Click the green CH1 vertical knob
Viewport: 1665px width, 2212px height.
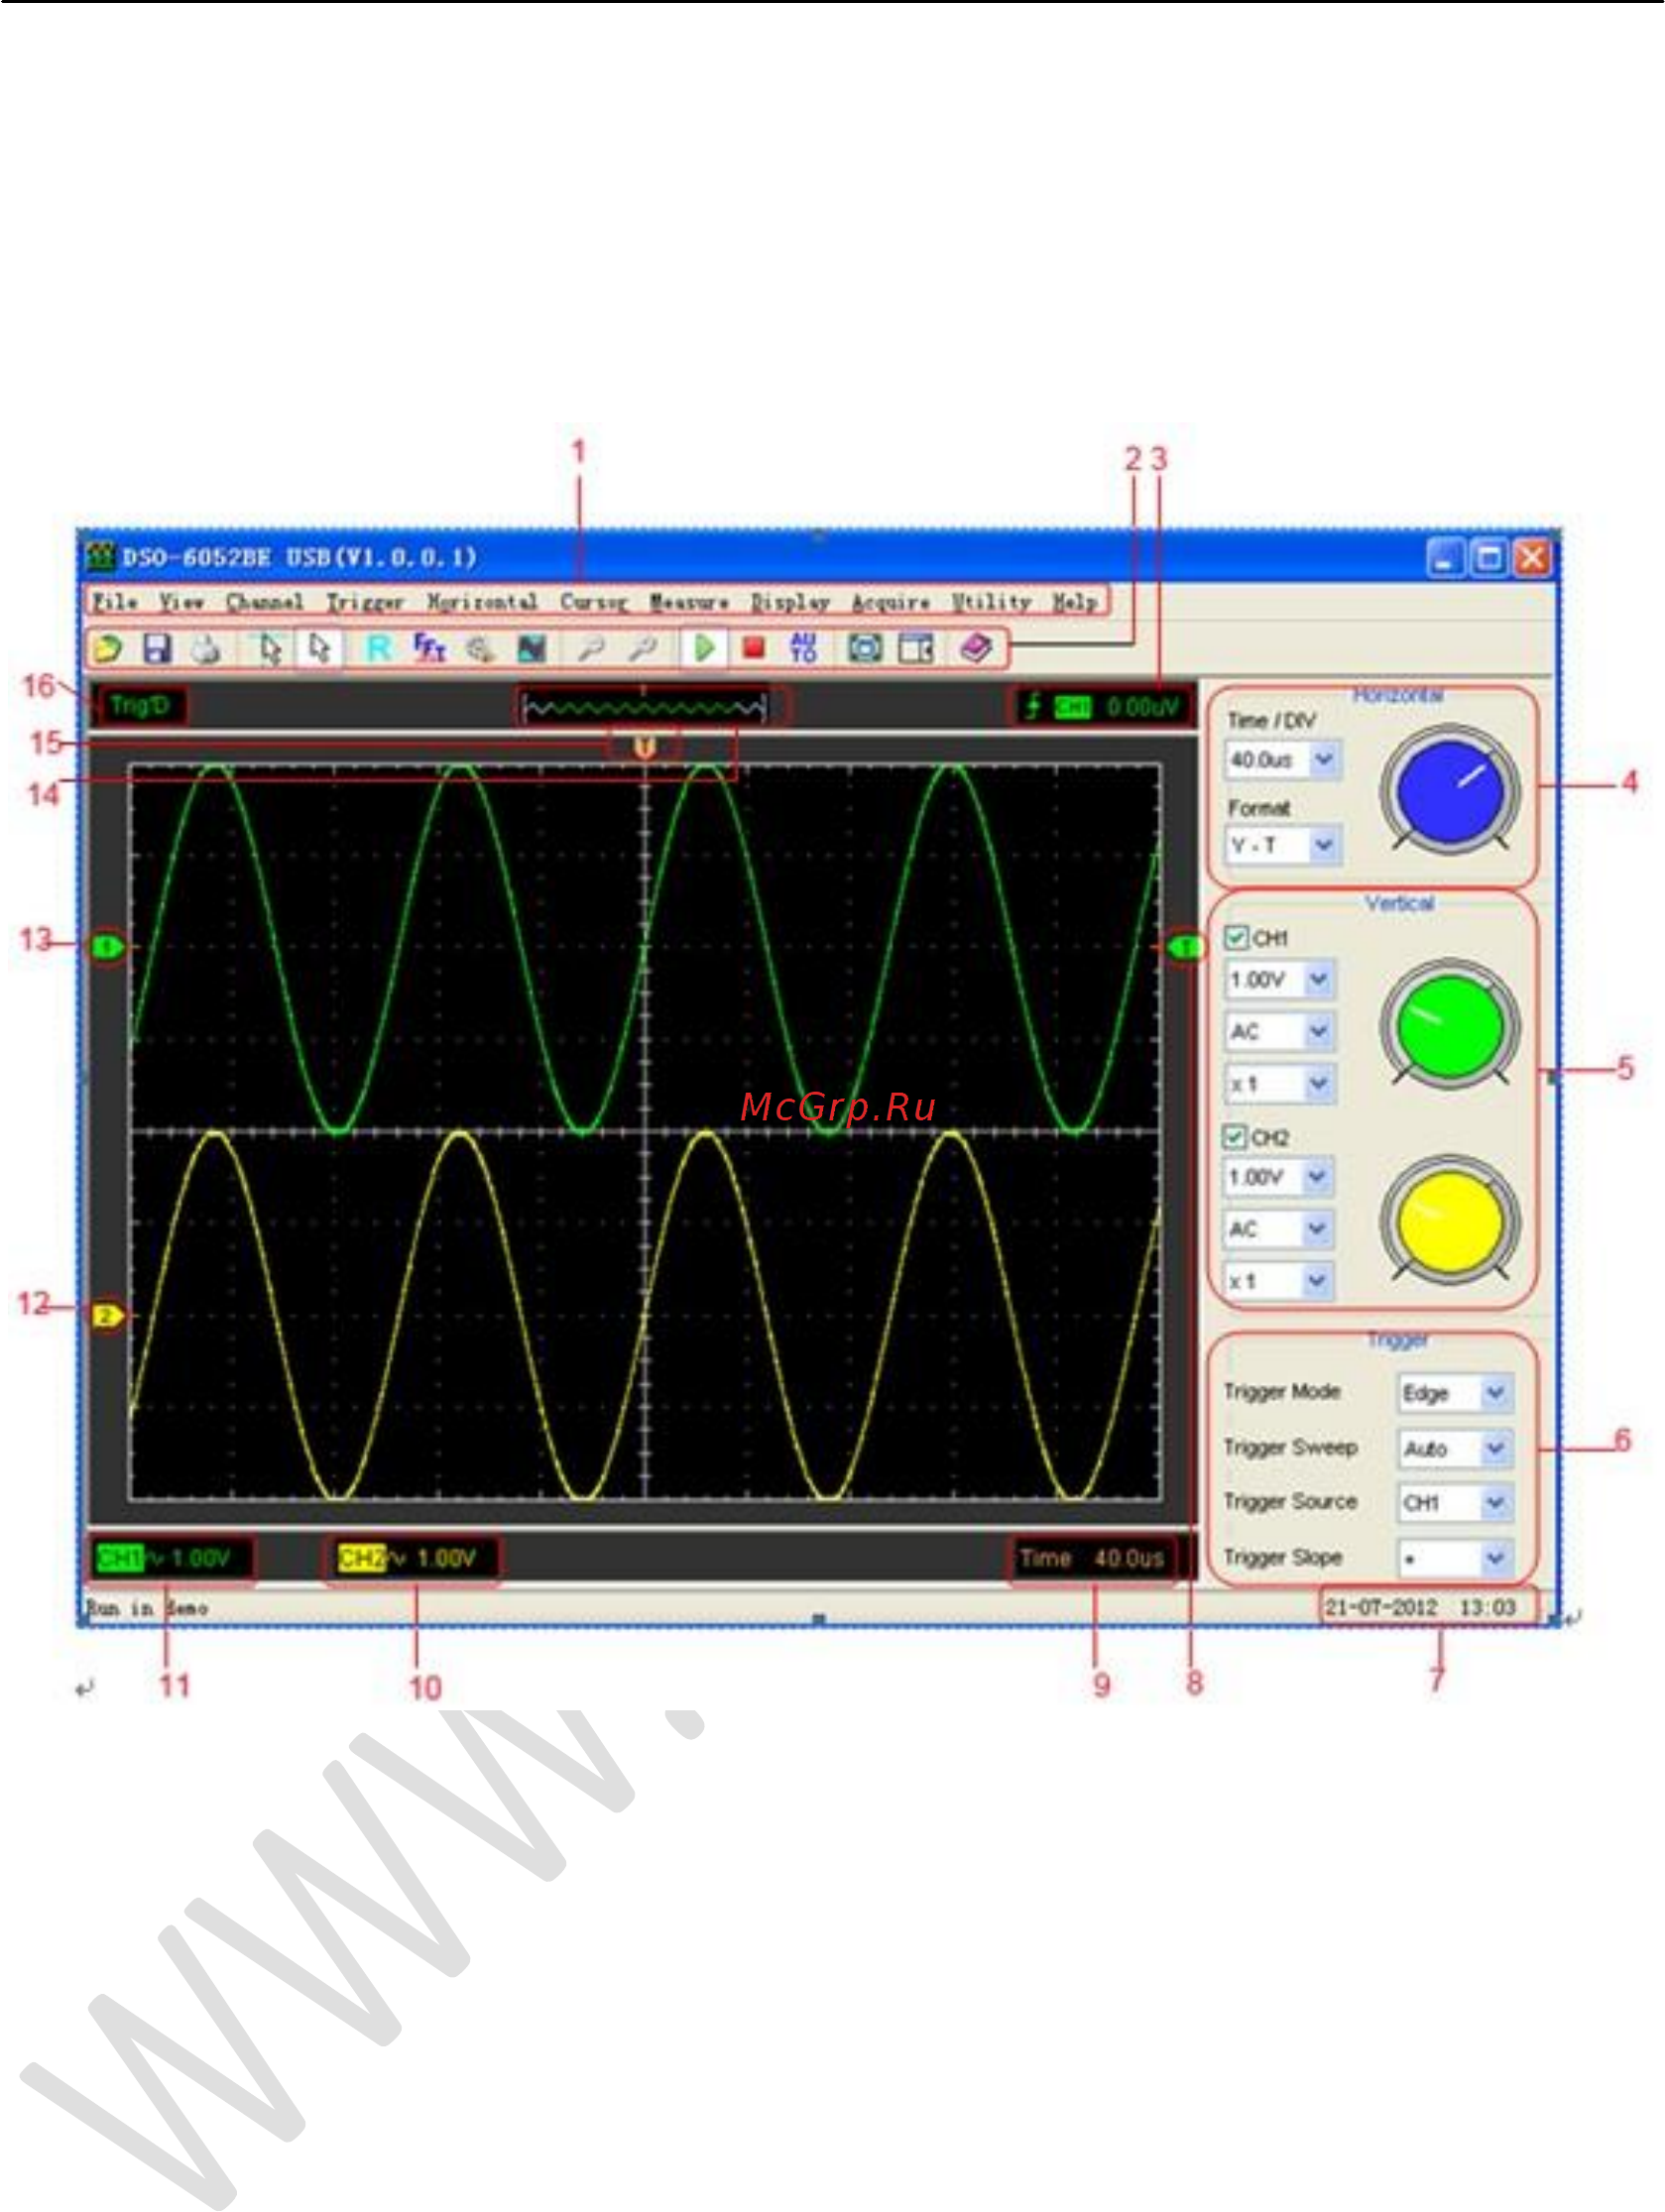click(1449, 1024)
